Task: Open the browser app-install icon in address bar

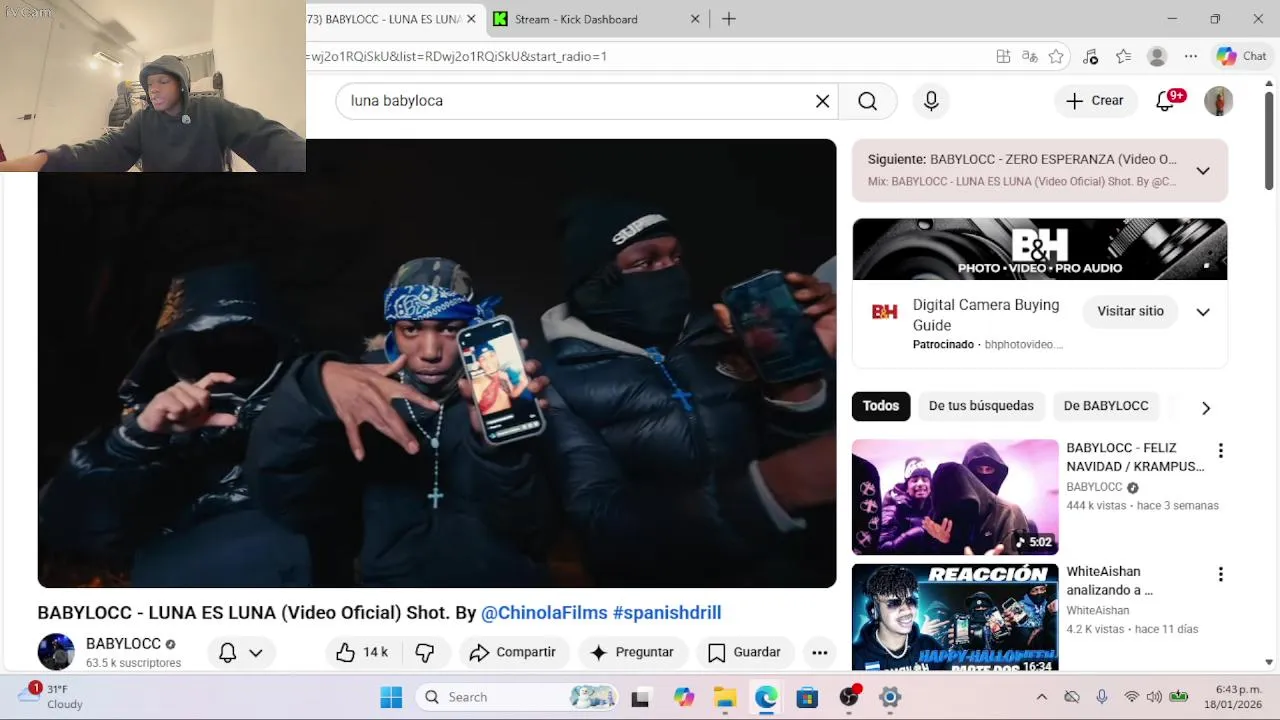Action: coord(1003,57)
